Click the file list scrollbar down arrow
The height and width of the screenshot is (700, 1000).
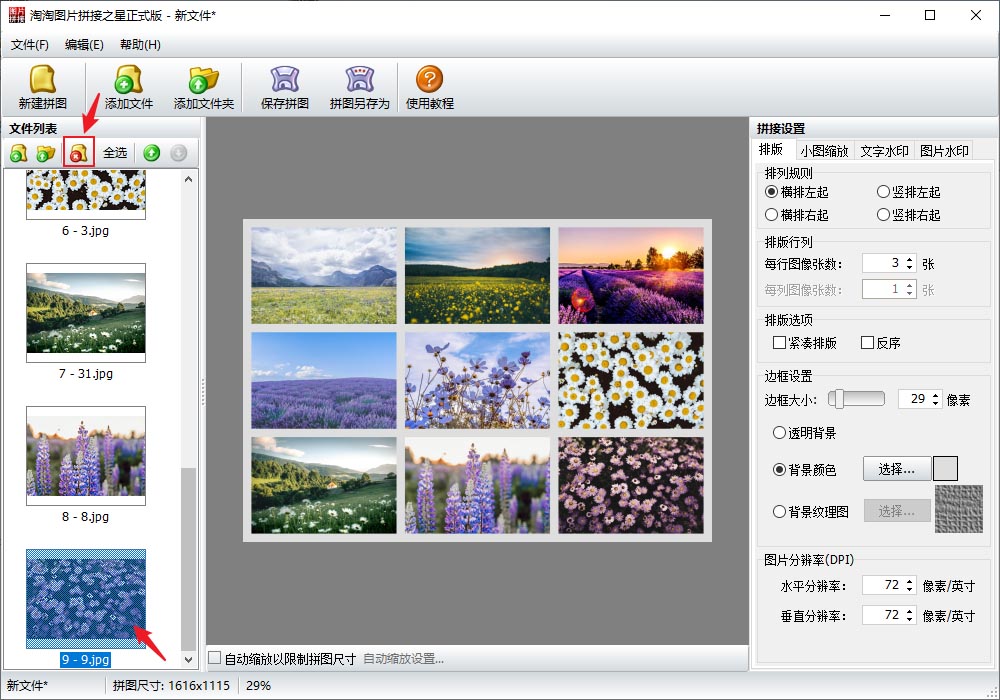coord(188,659)
